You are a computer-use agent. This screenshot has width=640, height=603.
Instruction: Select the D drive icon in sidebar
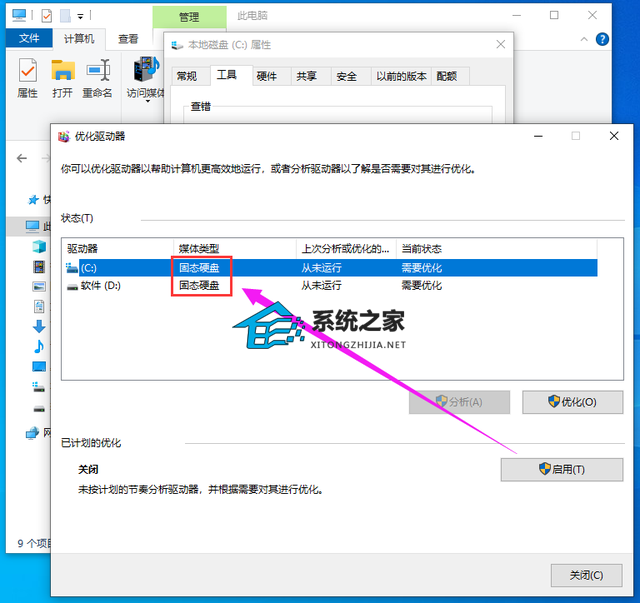coord(39,408)
